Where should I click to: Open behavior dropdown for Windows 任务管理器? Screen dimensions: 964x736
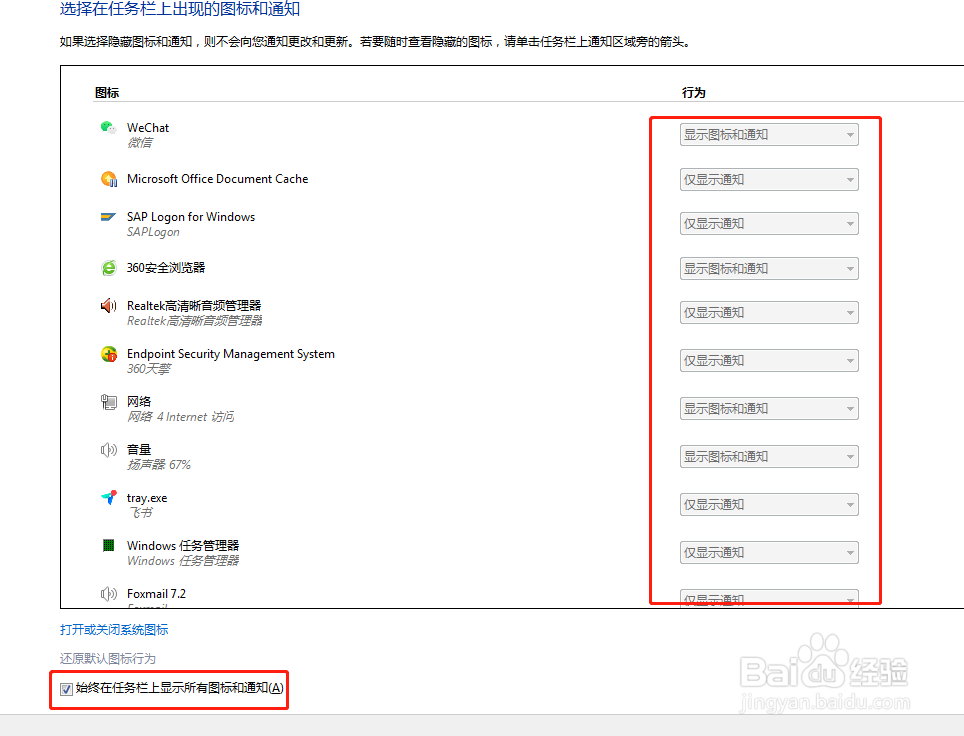[x=769, y=553]
